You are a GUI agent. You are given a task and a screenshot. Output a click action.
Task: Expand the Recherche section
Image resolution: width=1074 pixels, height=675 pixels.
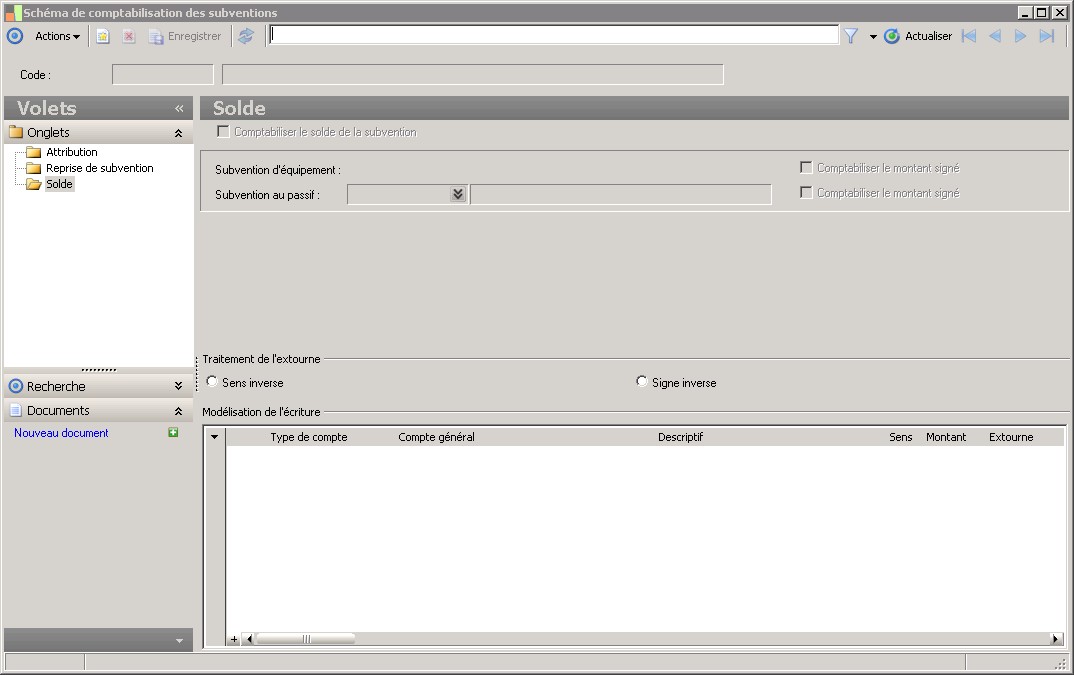coord(178,386)
